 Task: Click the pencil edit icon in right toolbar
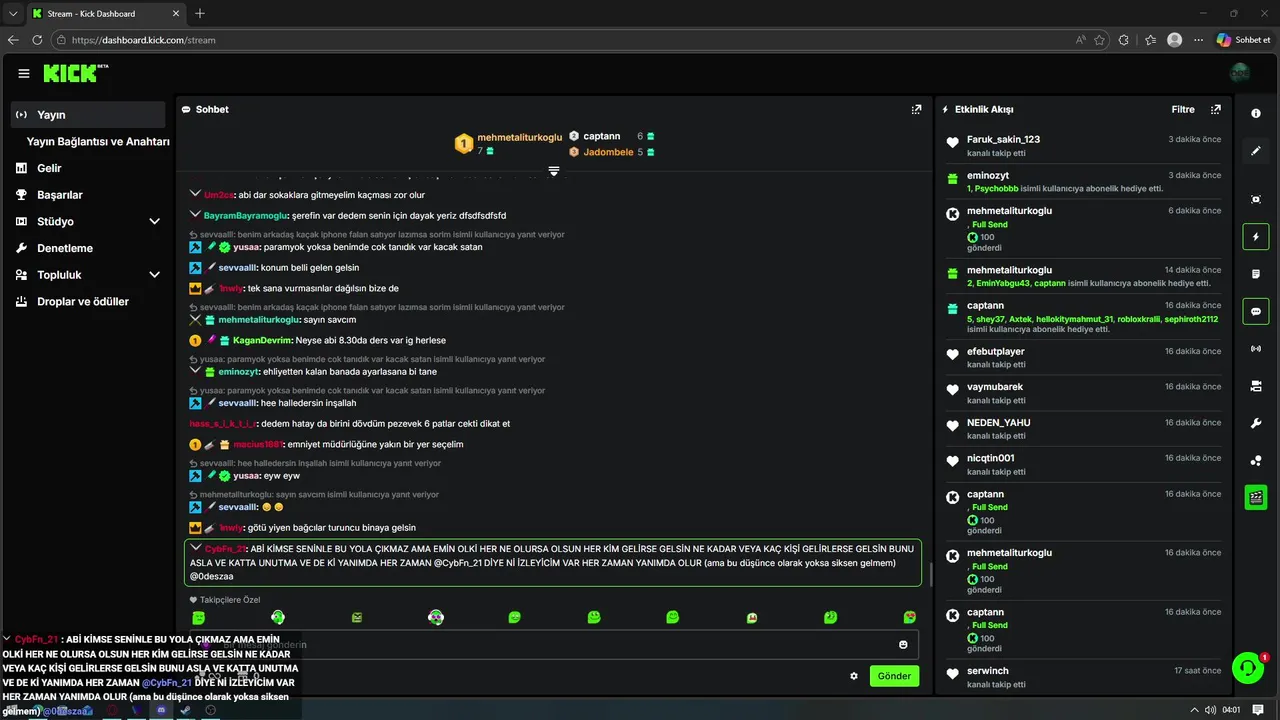point(1256,151)
